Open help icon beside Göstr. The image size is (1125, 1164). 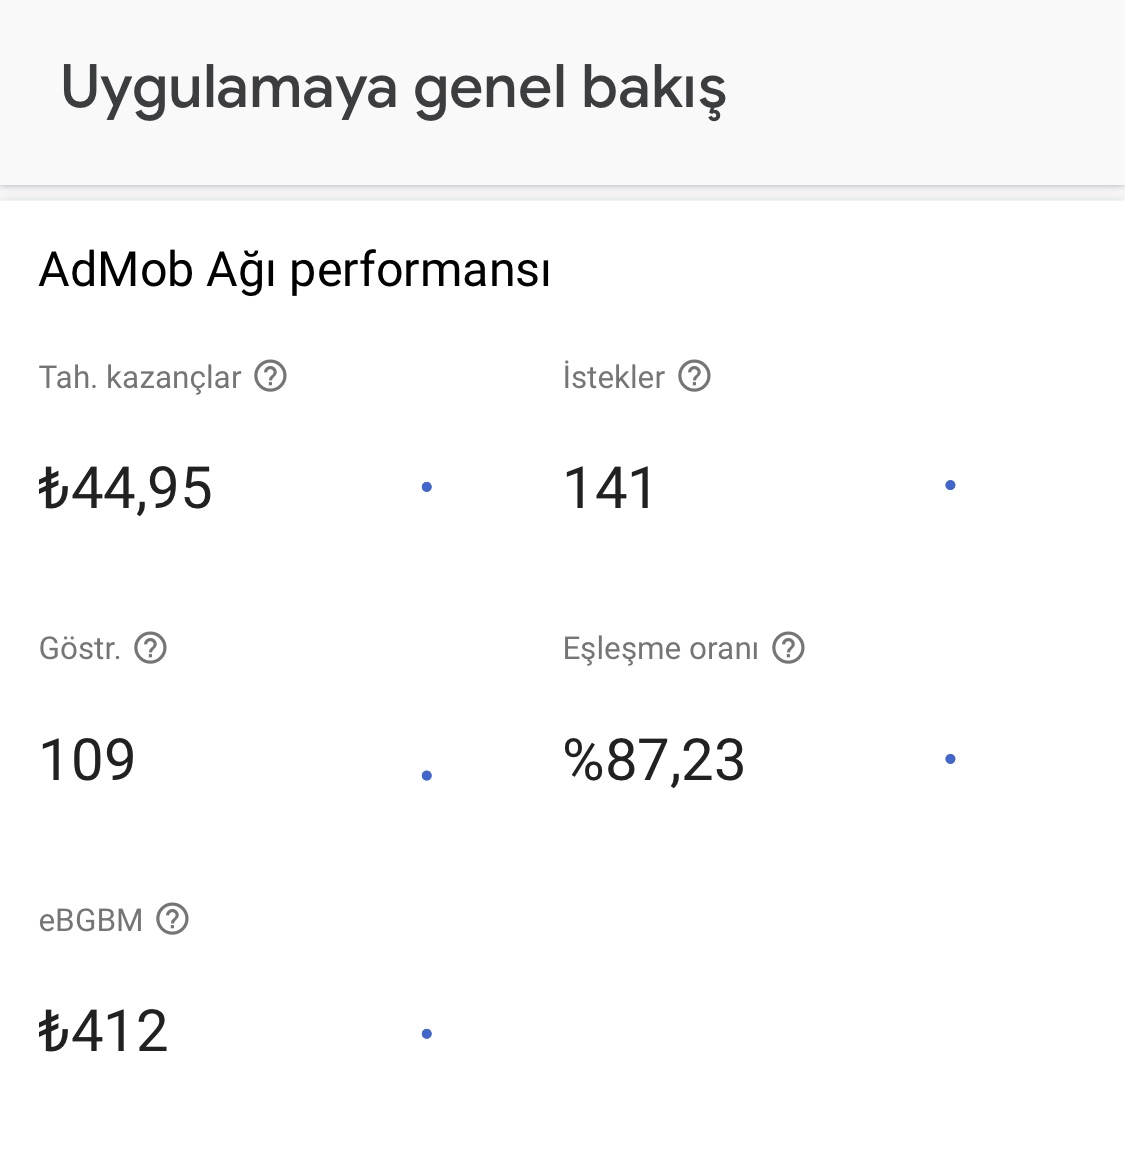pos(151,648)
